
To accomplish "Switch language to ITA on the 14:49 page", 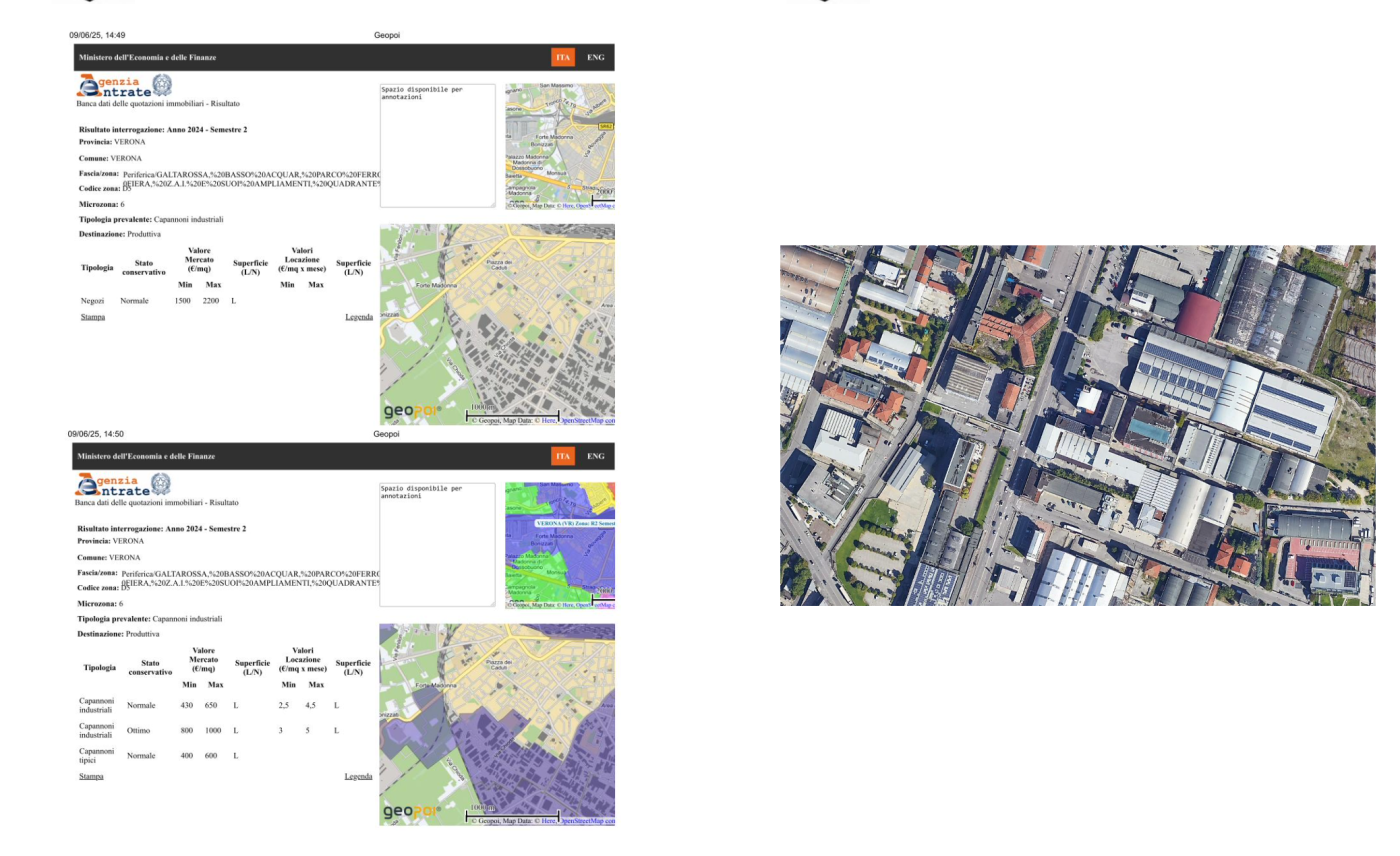I will click(563, 57).
